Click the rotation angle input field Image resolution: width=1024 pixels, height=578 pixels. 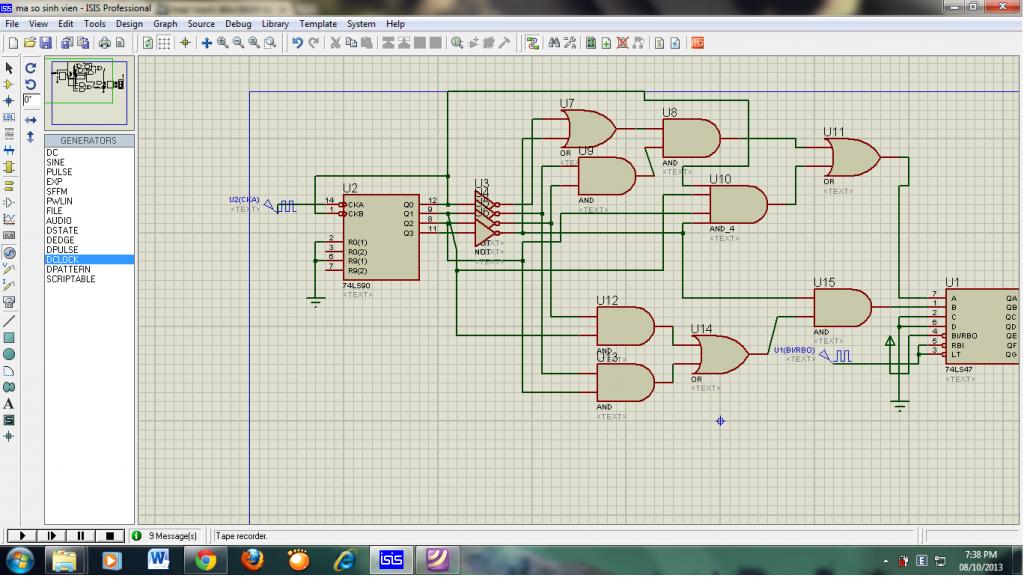[x=31, y=101]
